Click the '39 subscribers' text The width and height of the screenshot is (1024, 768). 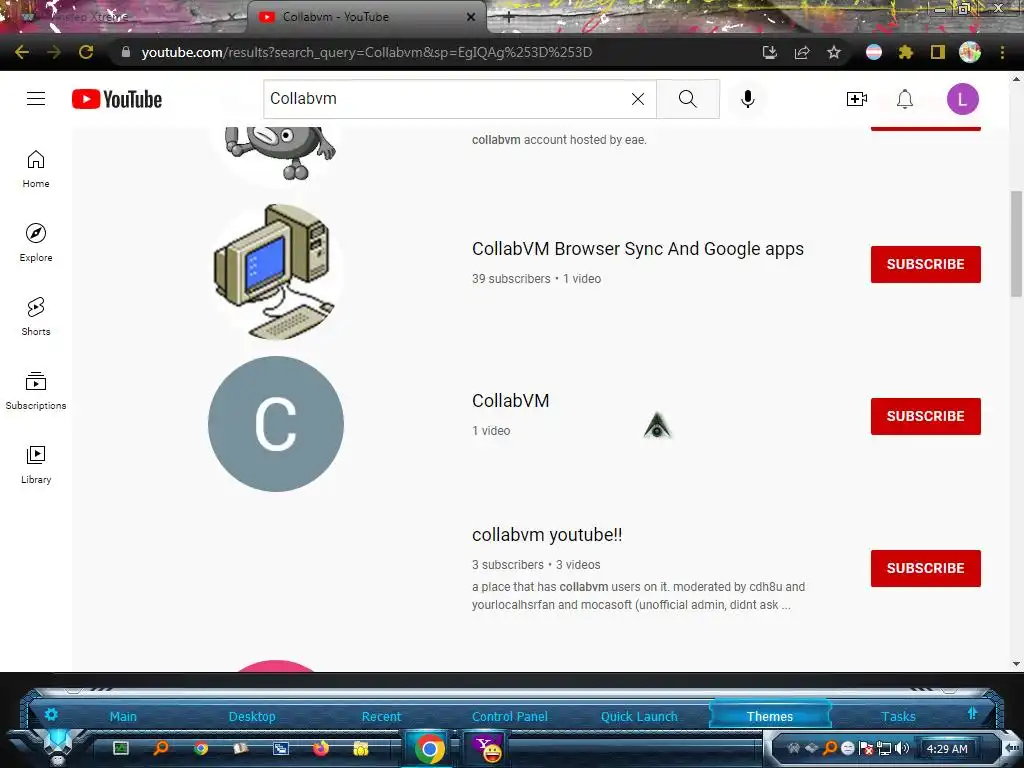click(x=511, y=279)
